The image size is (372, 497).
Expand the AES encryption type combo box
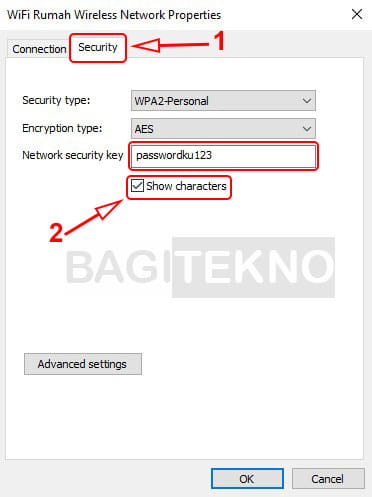(223, 129)
